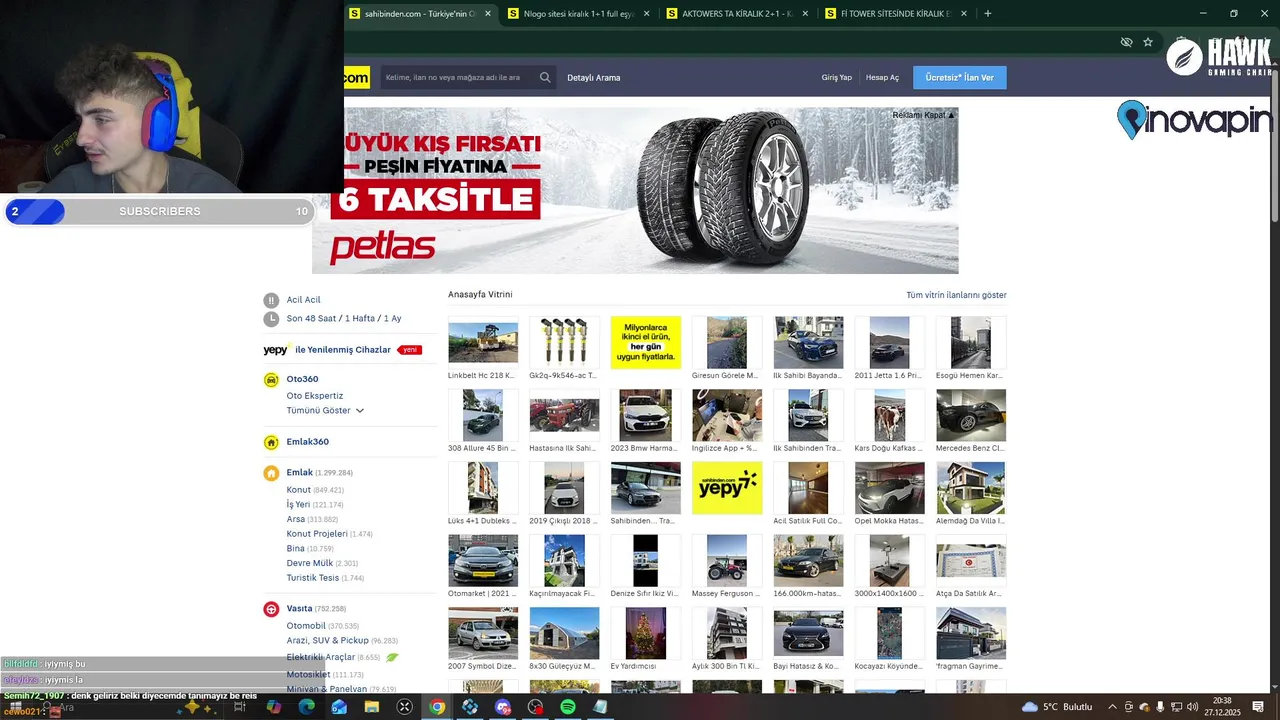Click the Giriş Yap link

[837, 78]
